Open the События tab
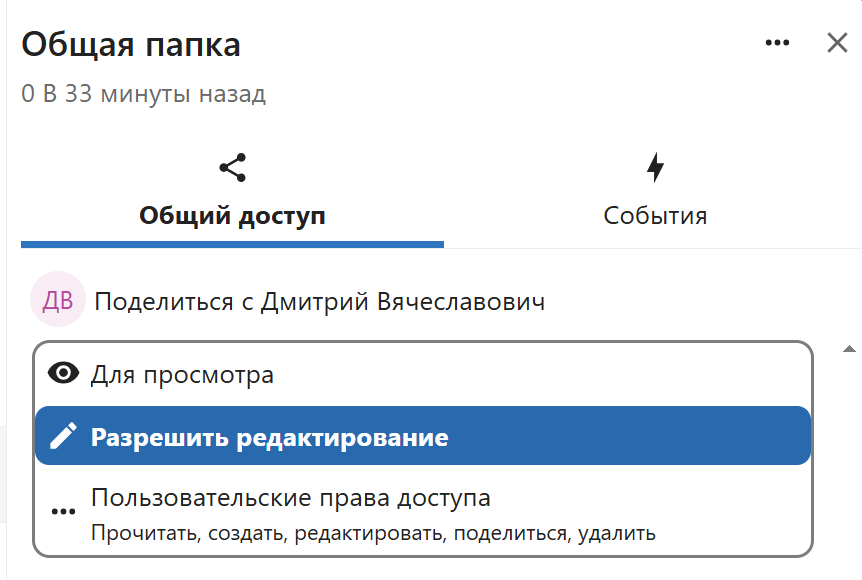Screen dimensions: 862x580 point(655,215)
